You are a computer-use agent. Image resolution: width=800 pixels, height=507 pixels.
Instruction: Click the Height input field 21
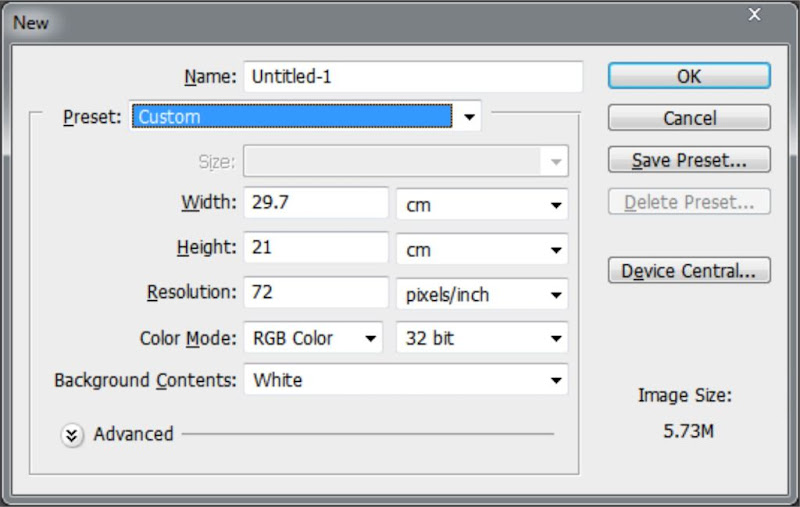pos(316,247)
